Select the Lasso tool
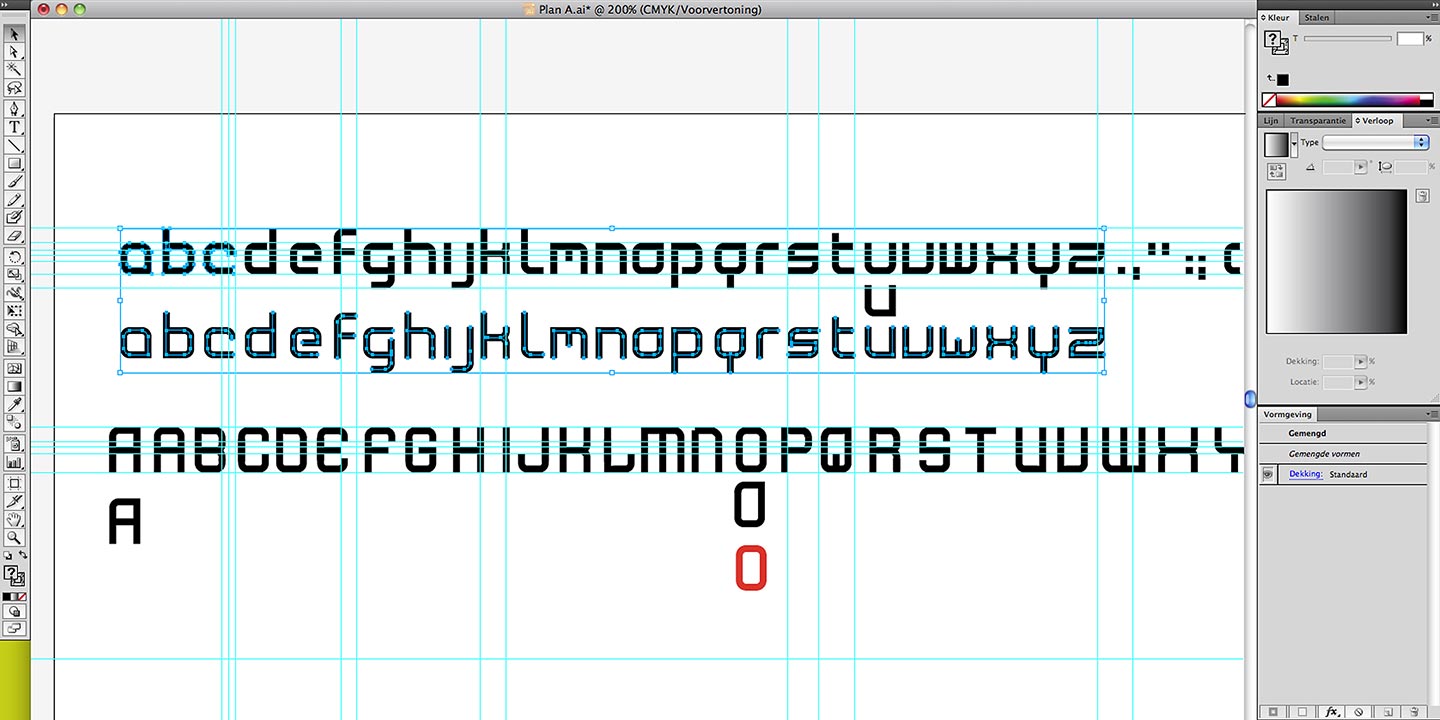The height and width of the screenshot is (720, 1440). [x=15, y=86]
